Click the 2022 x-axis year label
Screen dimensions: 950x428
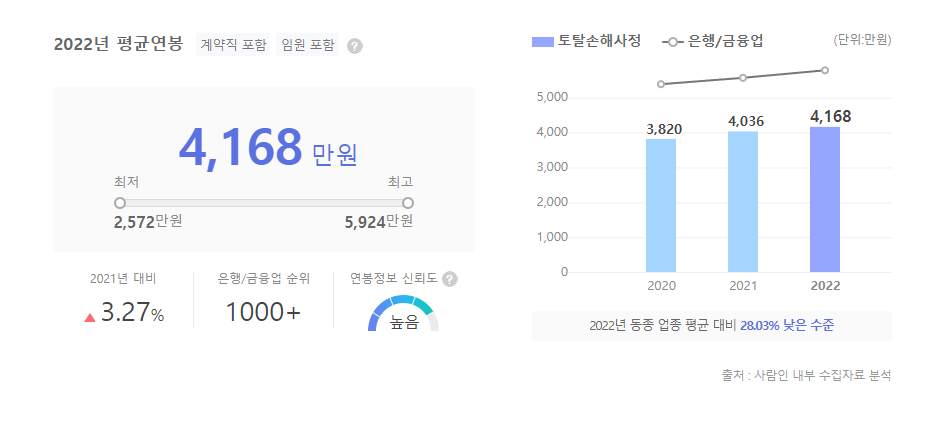[825, 286]
